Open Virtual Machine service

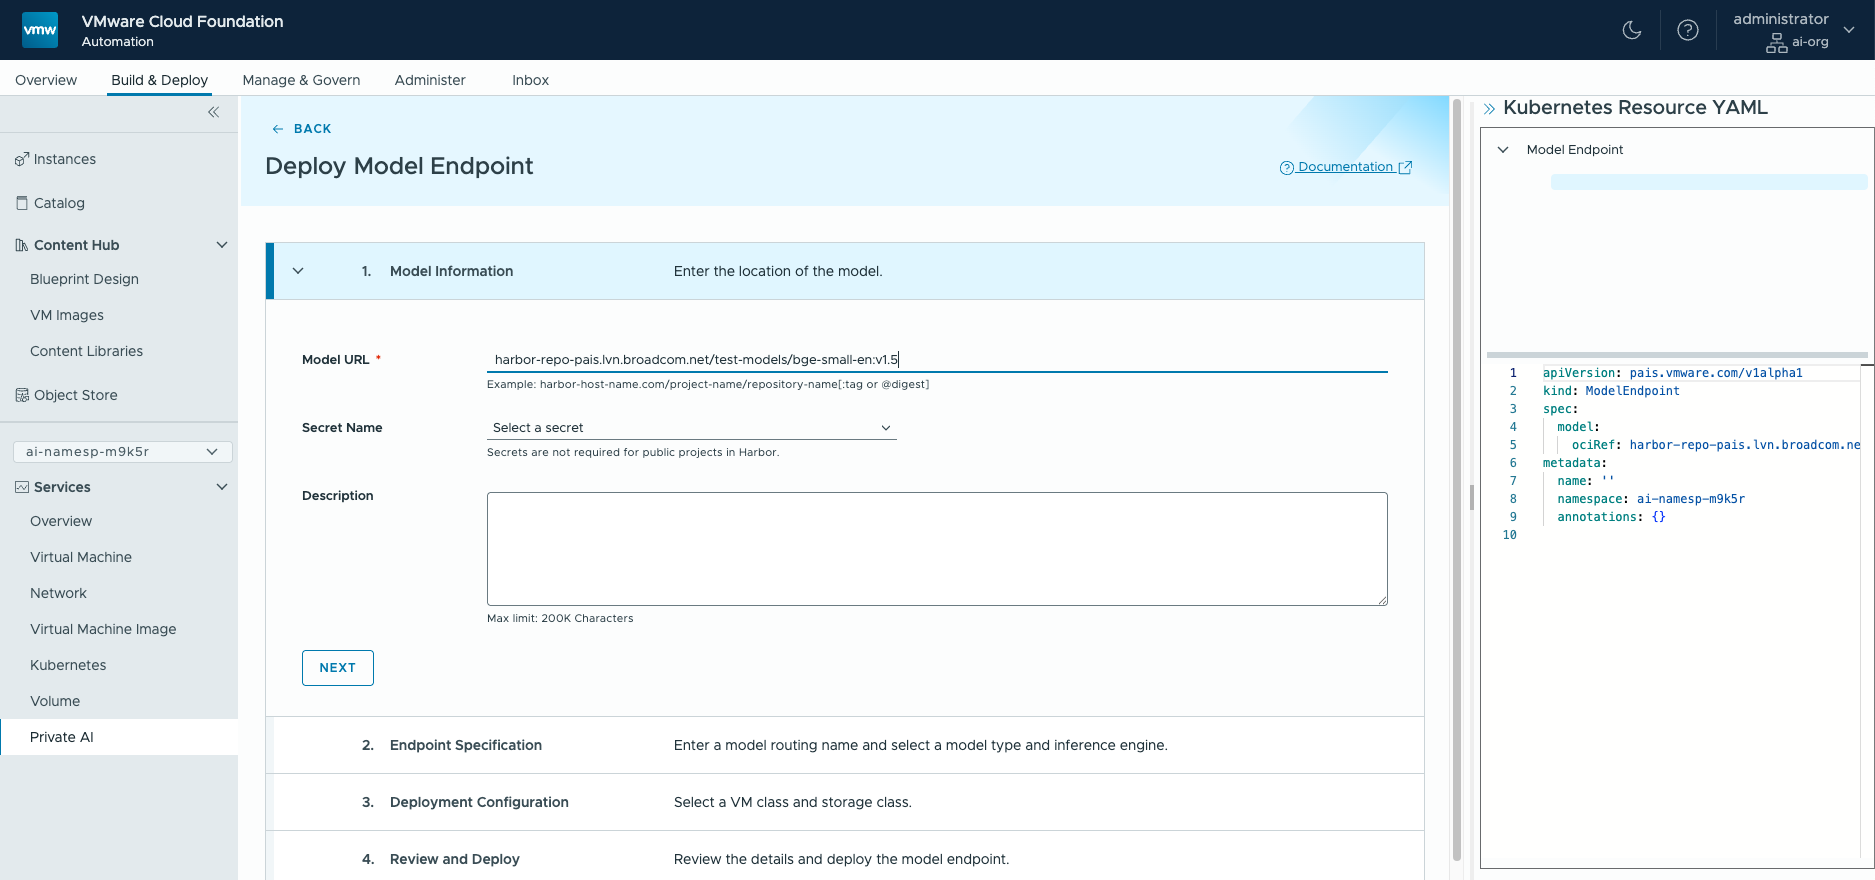click(x=81, y=557)
